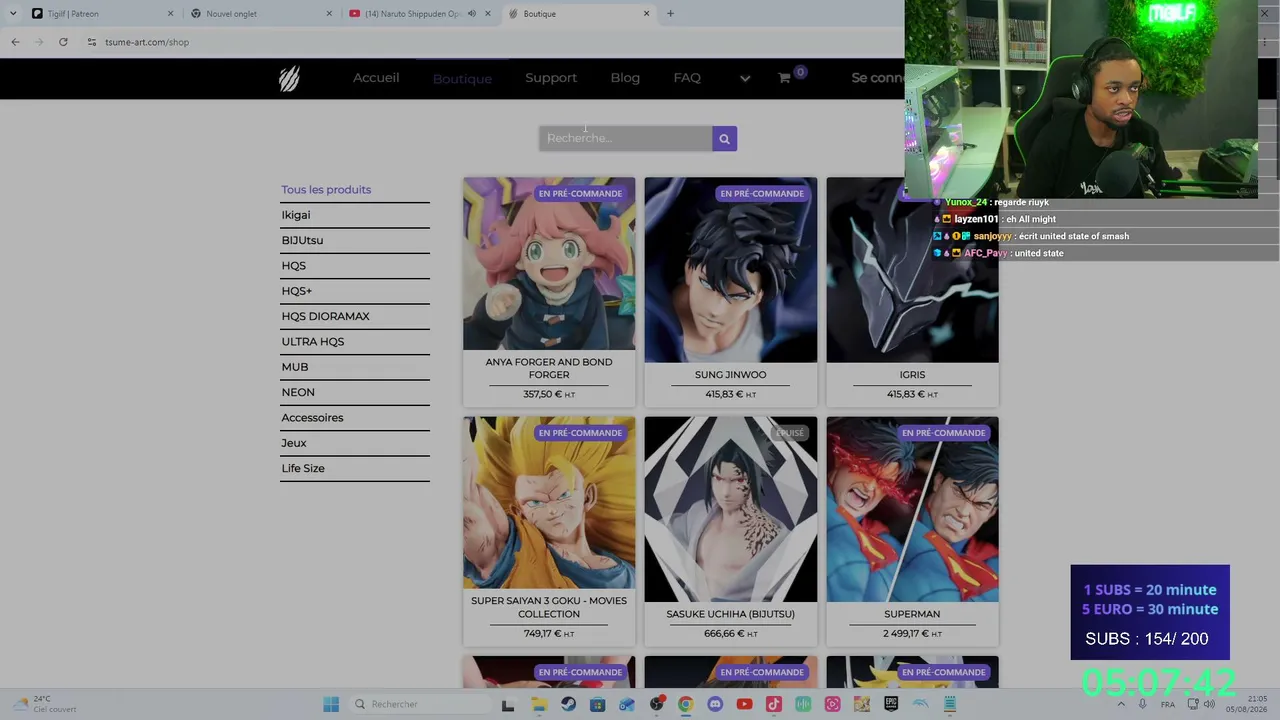Open the Sasuke Uchiha (Bijutsu) thumbnail
Viewport: 1280px width, 720px height.
point(731,509)
